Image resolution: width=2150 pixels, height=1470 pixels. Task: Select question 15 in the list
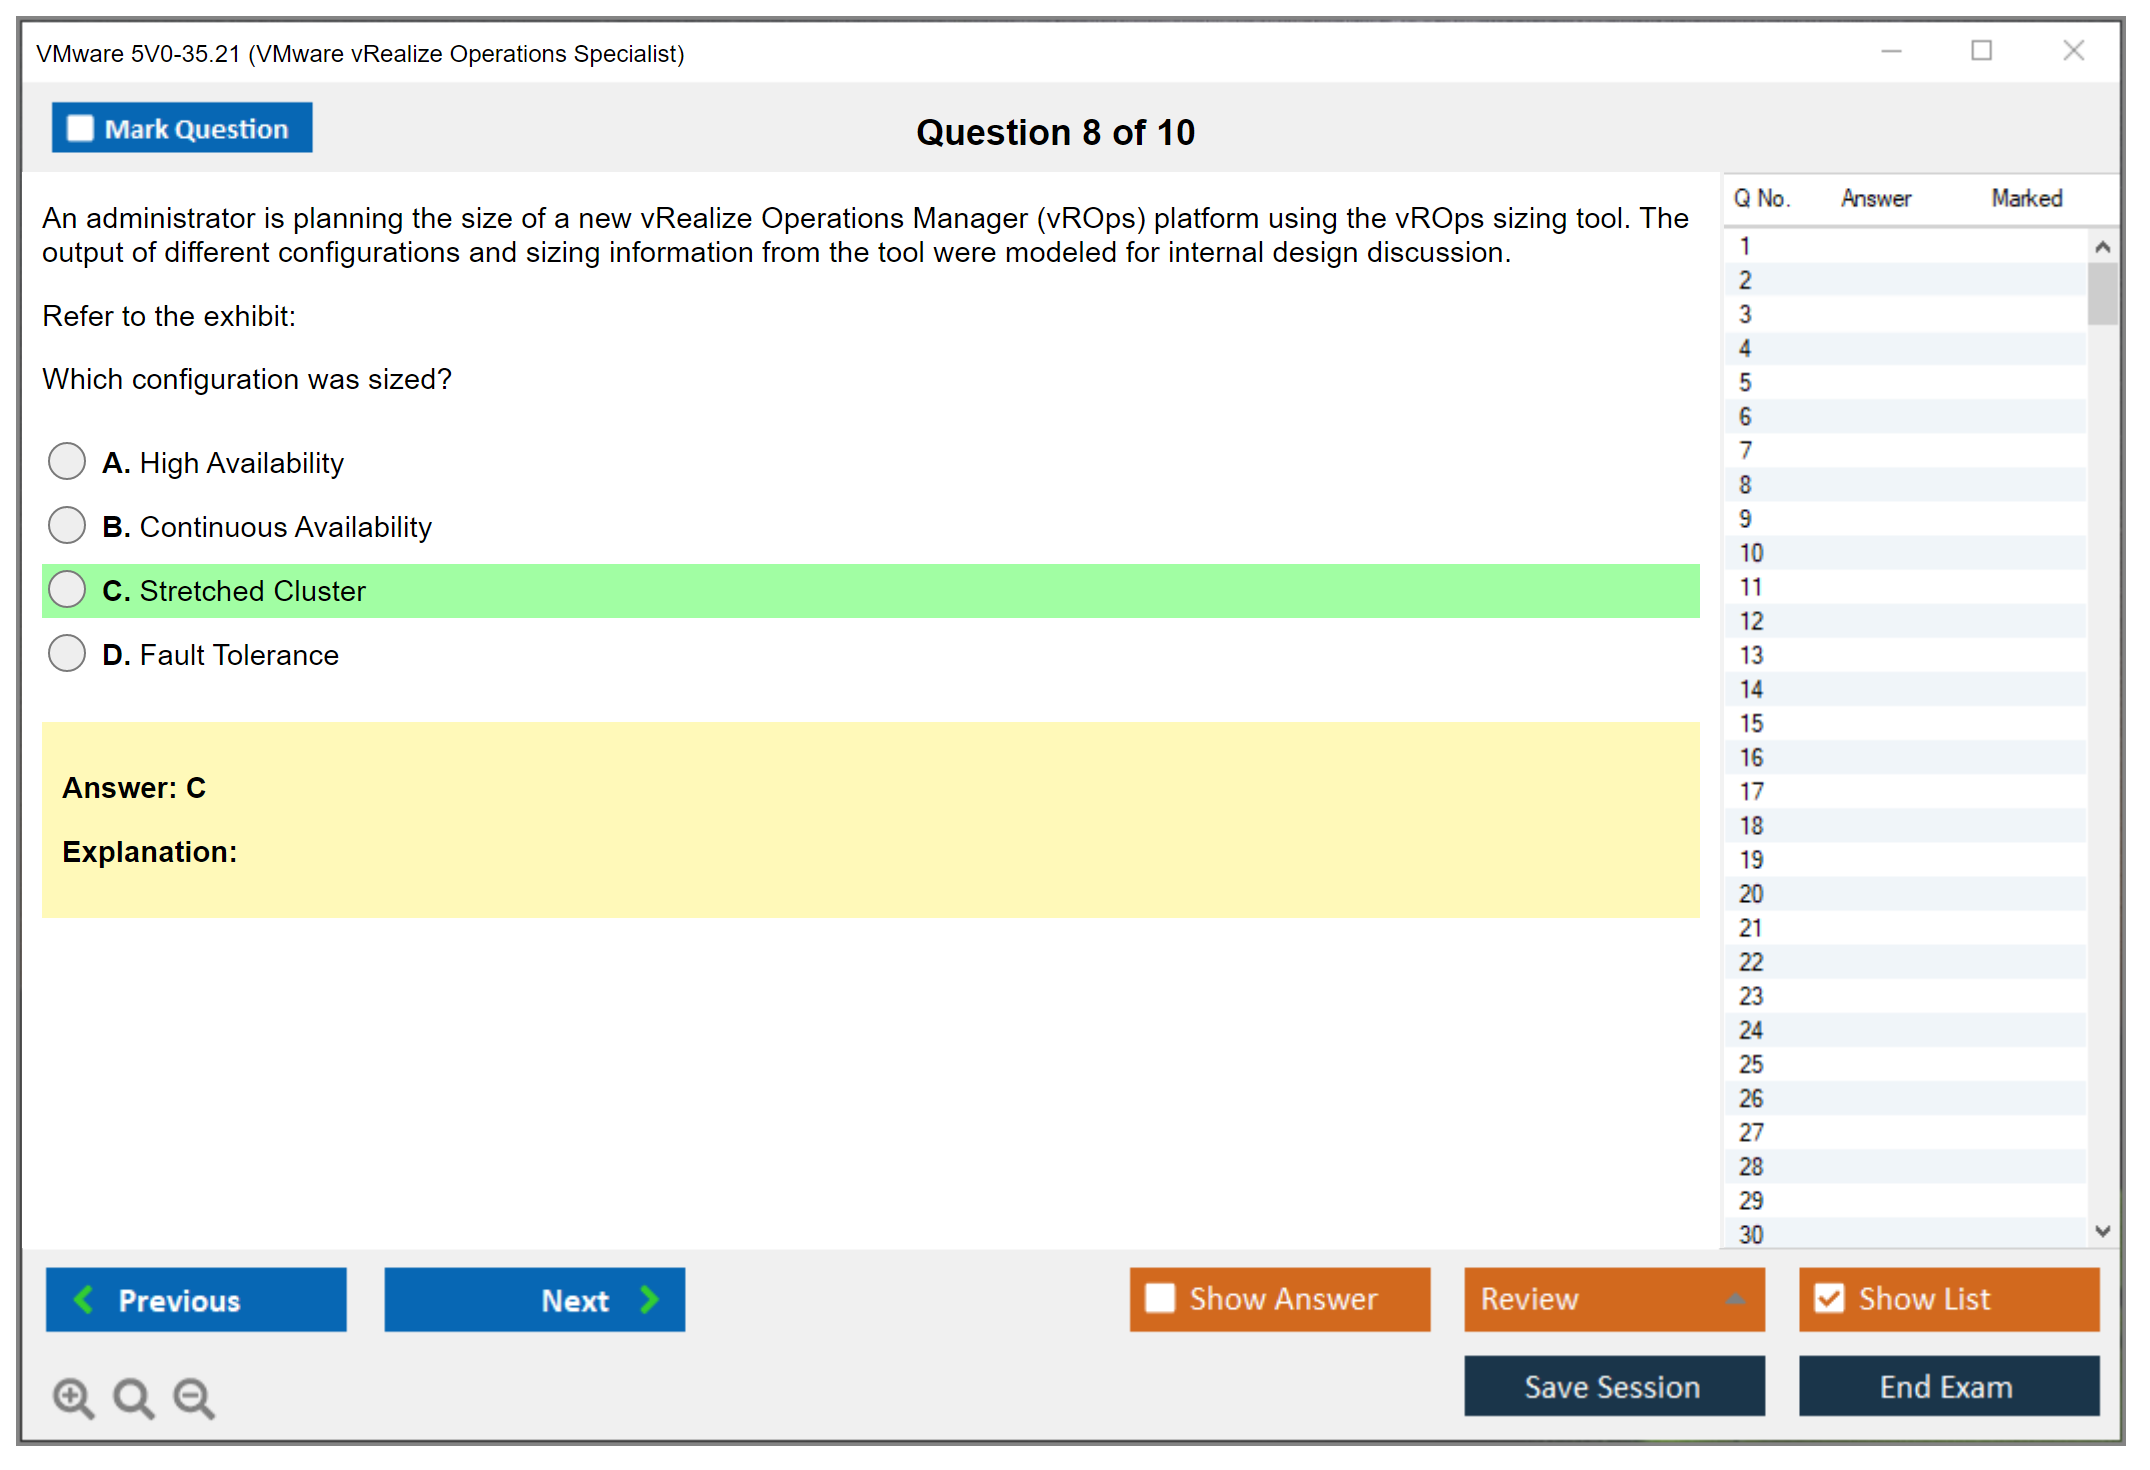point(1752,723)
